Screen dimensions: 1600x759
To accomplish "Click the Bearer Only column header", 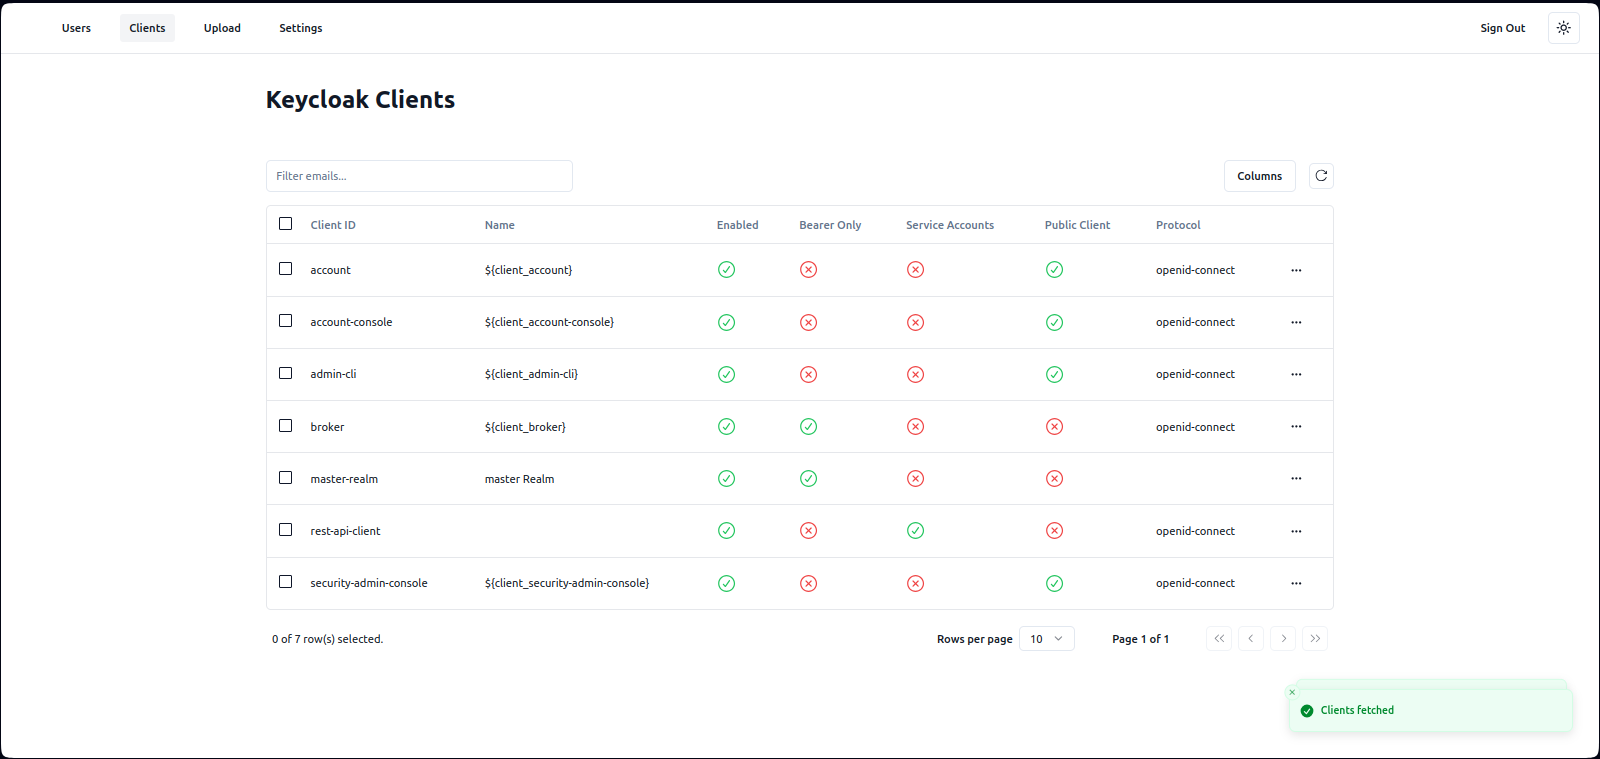I will (830, 225).
